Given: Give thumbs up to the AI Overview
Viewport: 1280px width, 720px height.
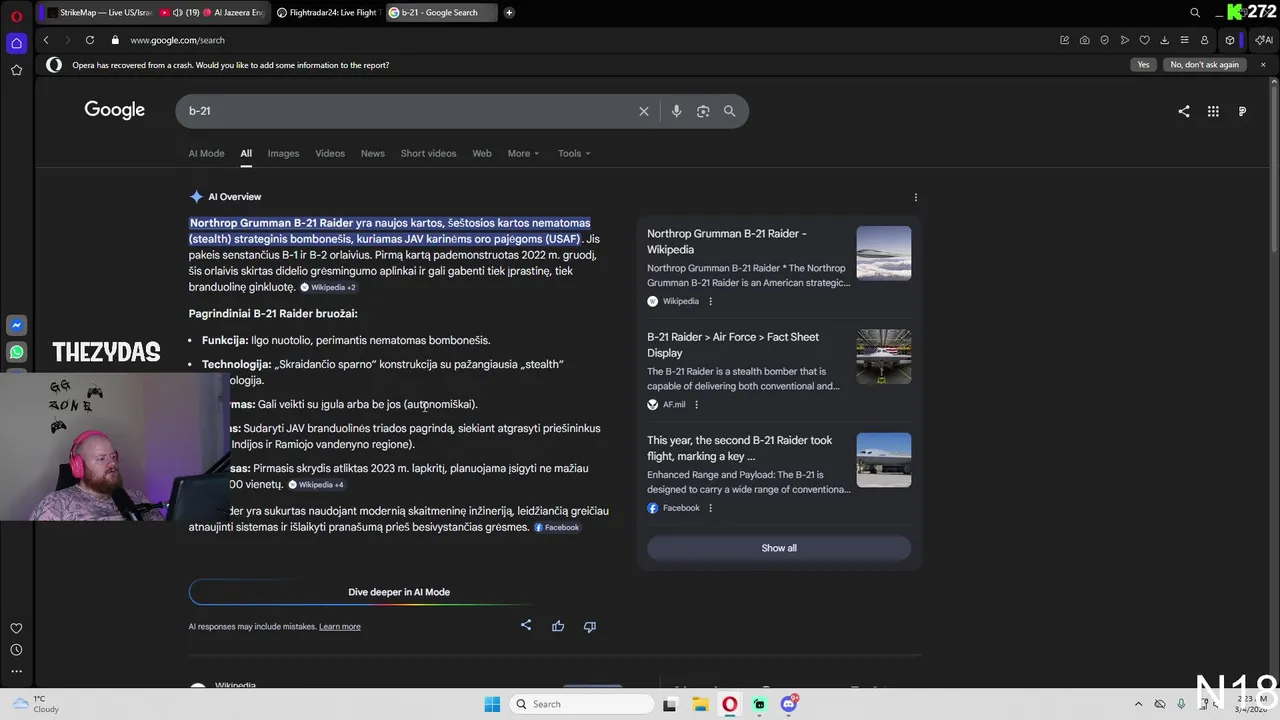Looking at the screenshot, I should [558, 626].
